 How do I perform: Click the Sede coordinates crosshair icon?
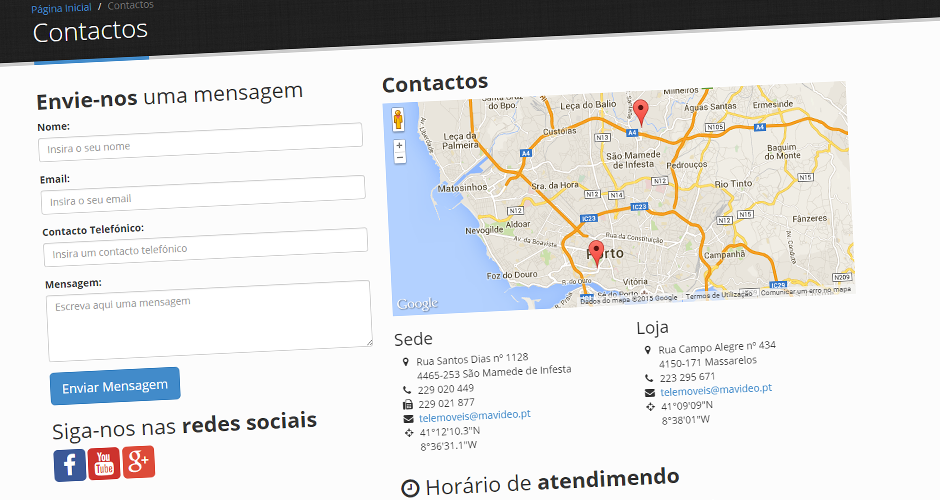pos(409,432)
